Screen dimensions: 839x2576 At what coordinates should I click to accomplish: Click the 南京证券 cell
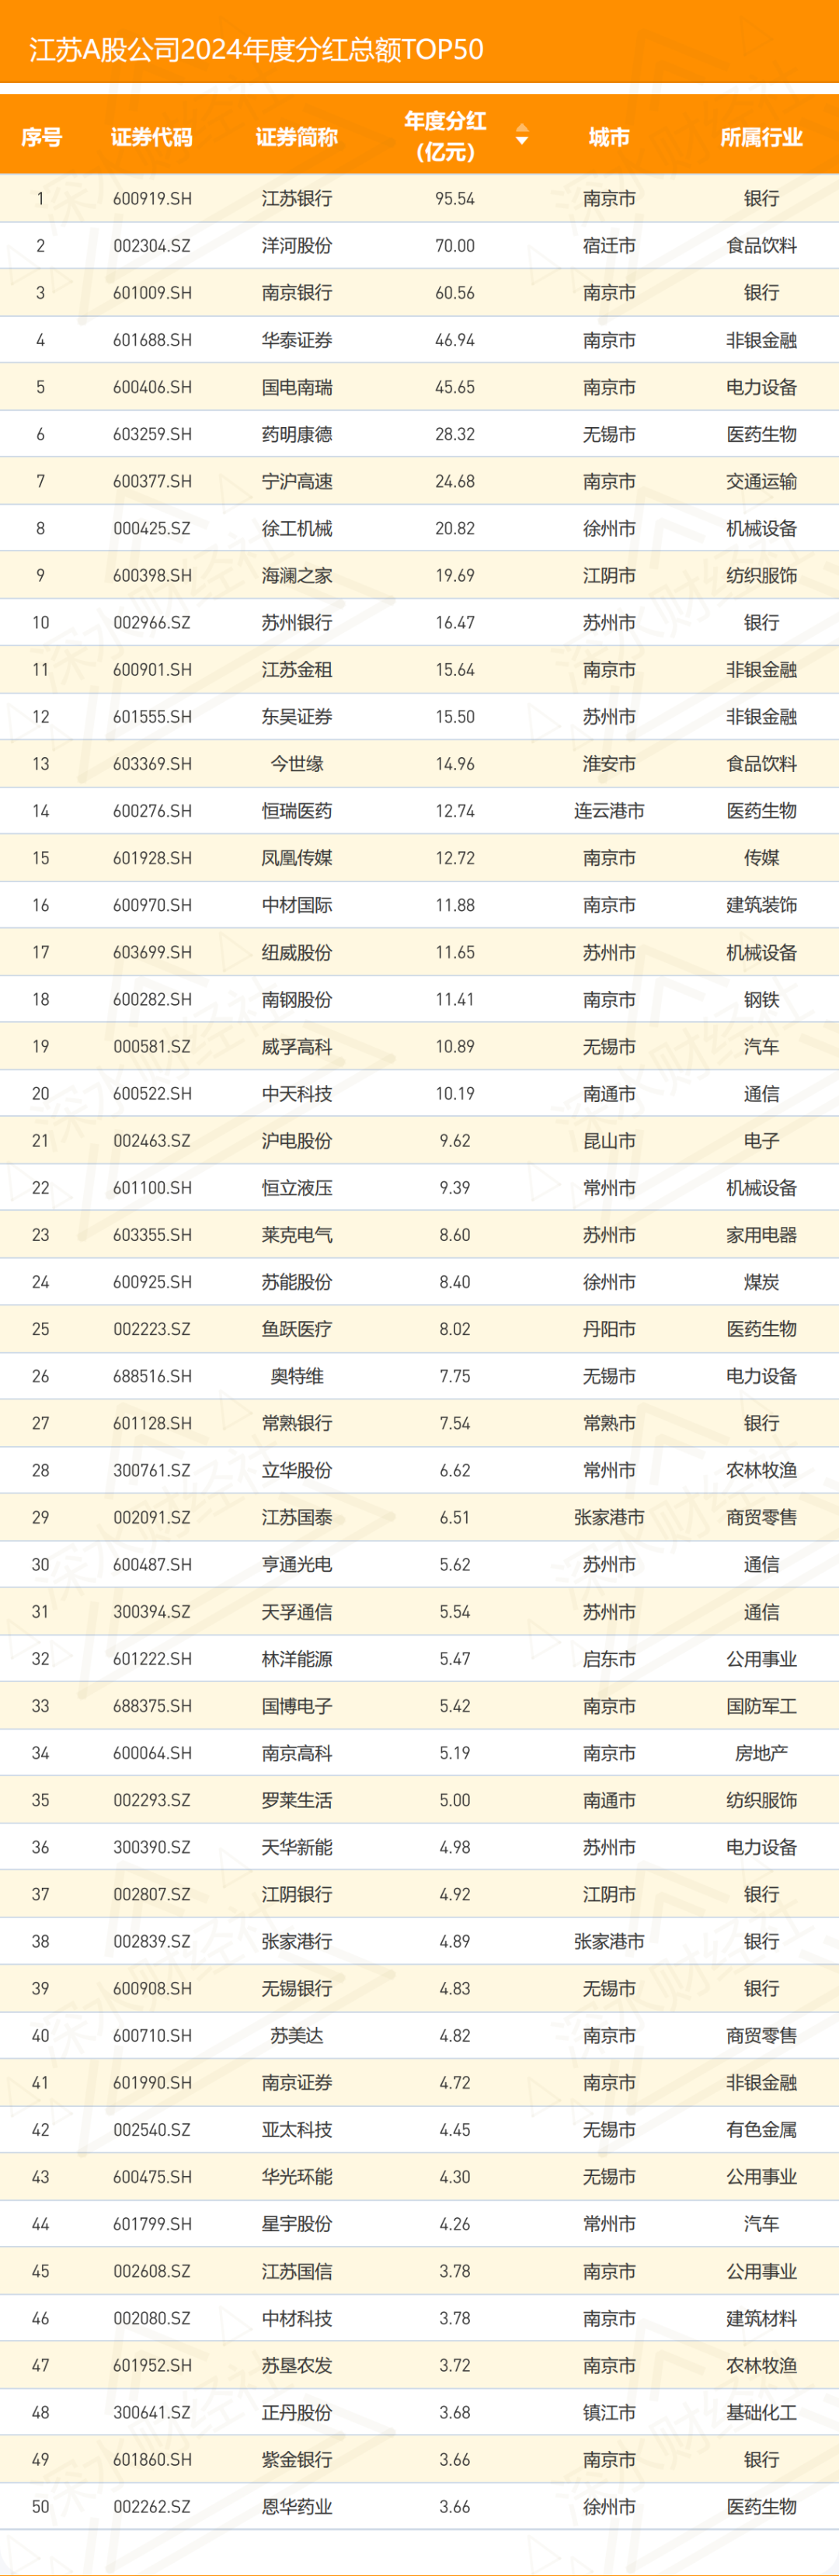[x=297, y=2083]
